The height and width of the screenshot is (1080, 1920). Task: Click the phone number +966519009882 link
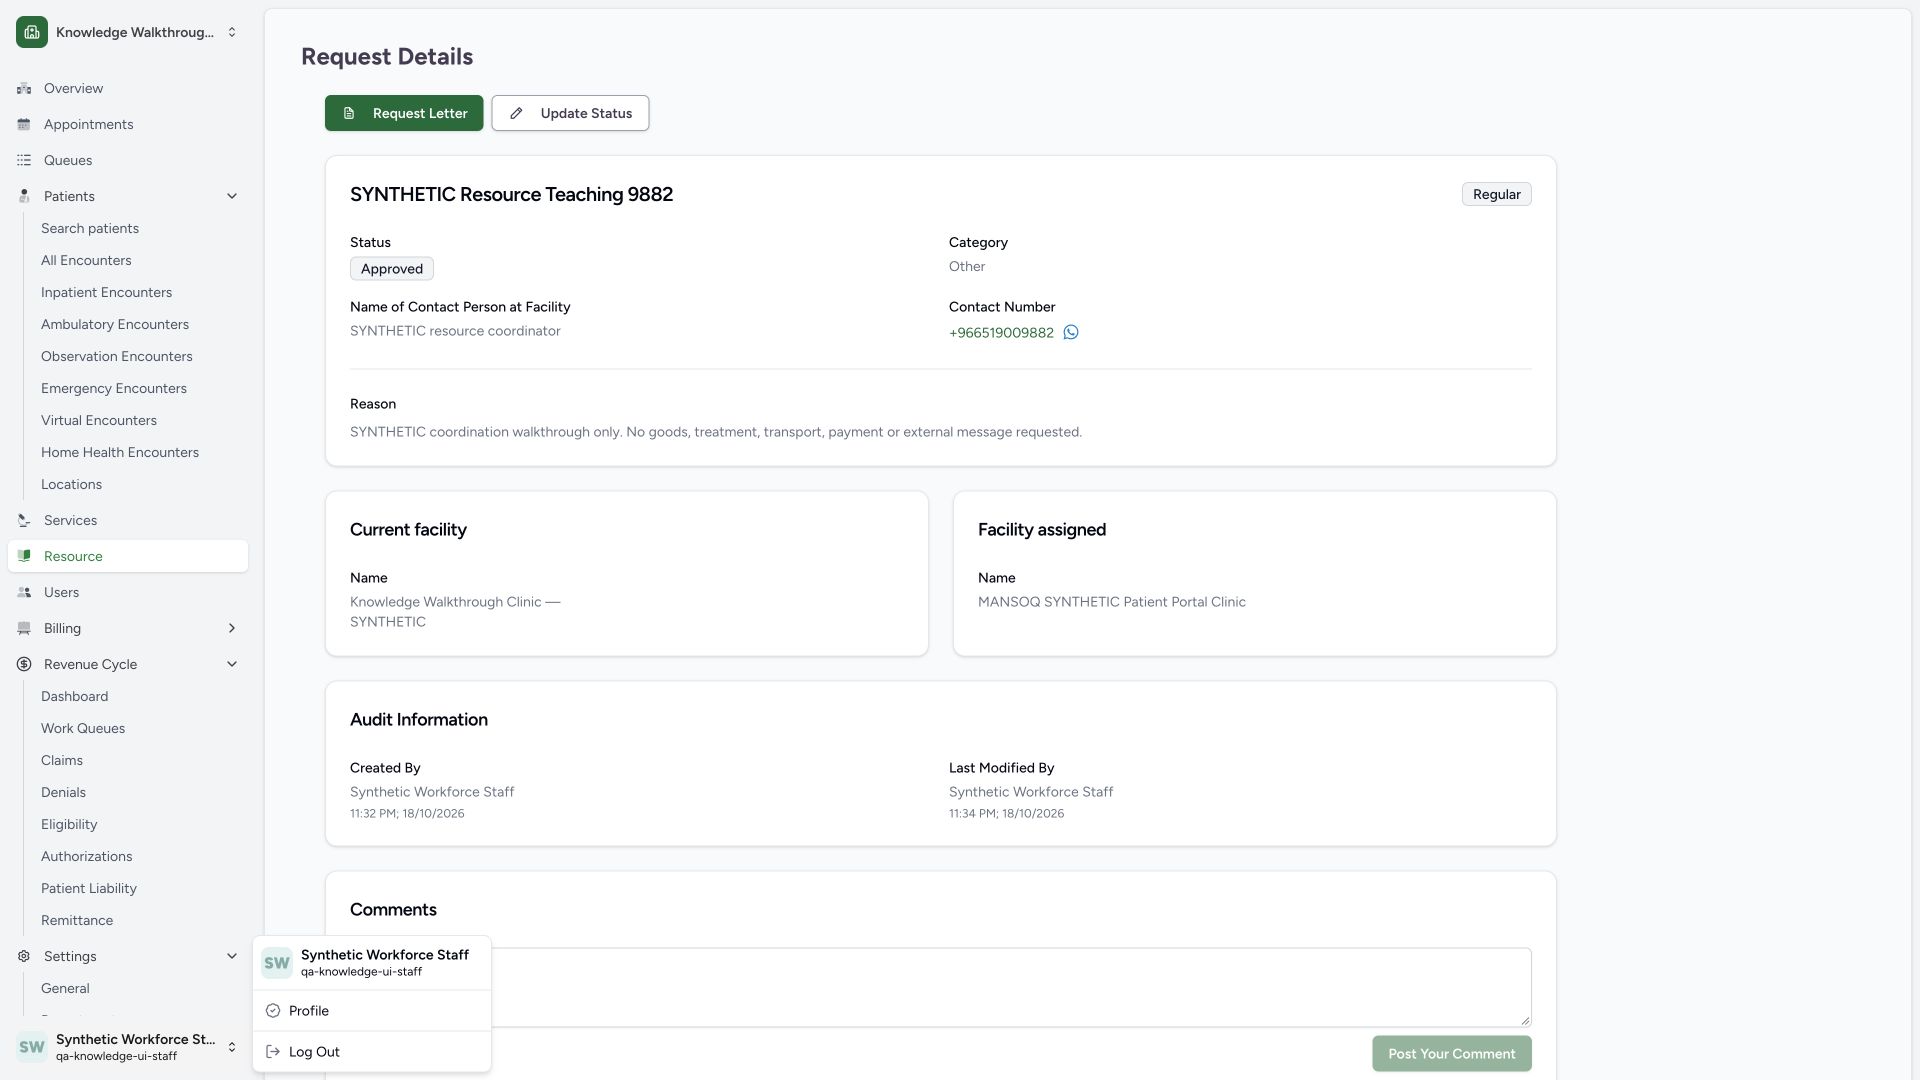click(x=1001, y=333)
